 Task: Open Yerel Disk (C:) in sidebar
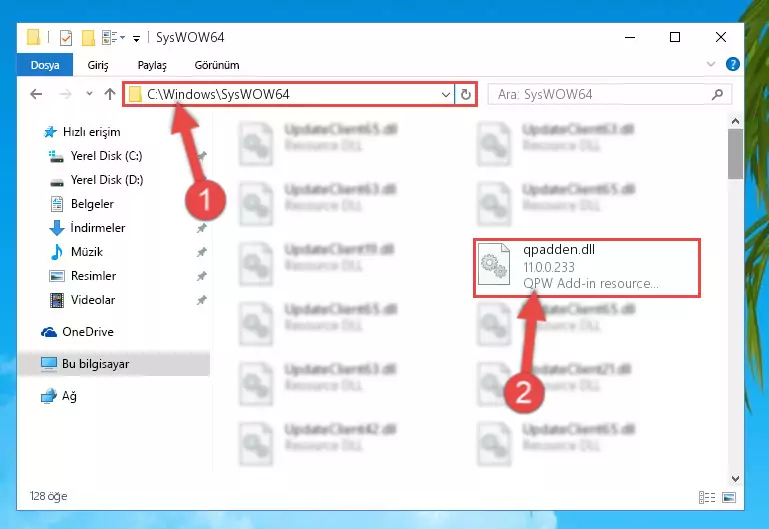click(96, 156)
